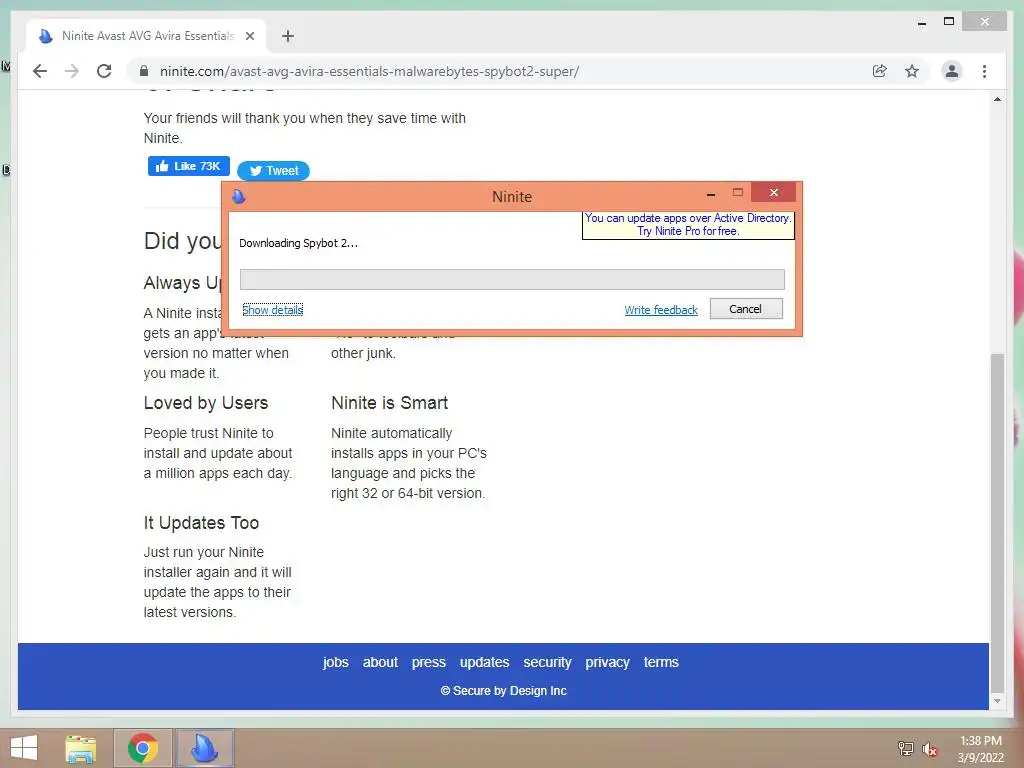This screenshot has height=768, width=1024.
Task: Select the Ninite Avast AVG Avira tab
Action: pos(147,36)
